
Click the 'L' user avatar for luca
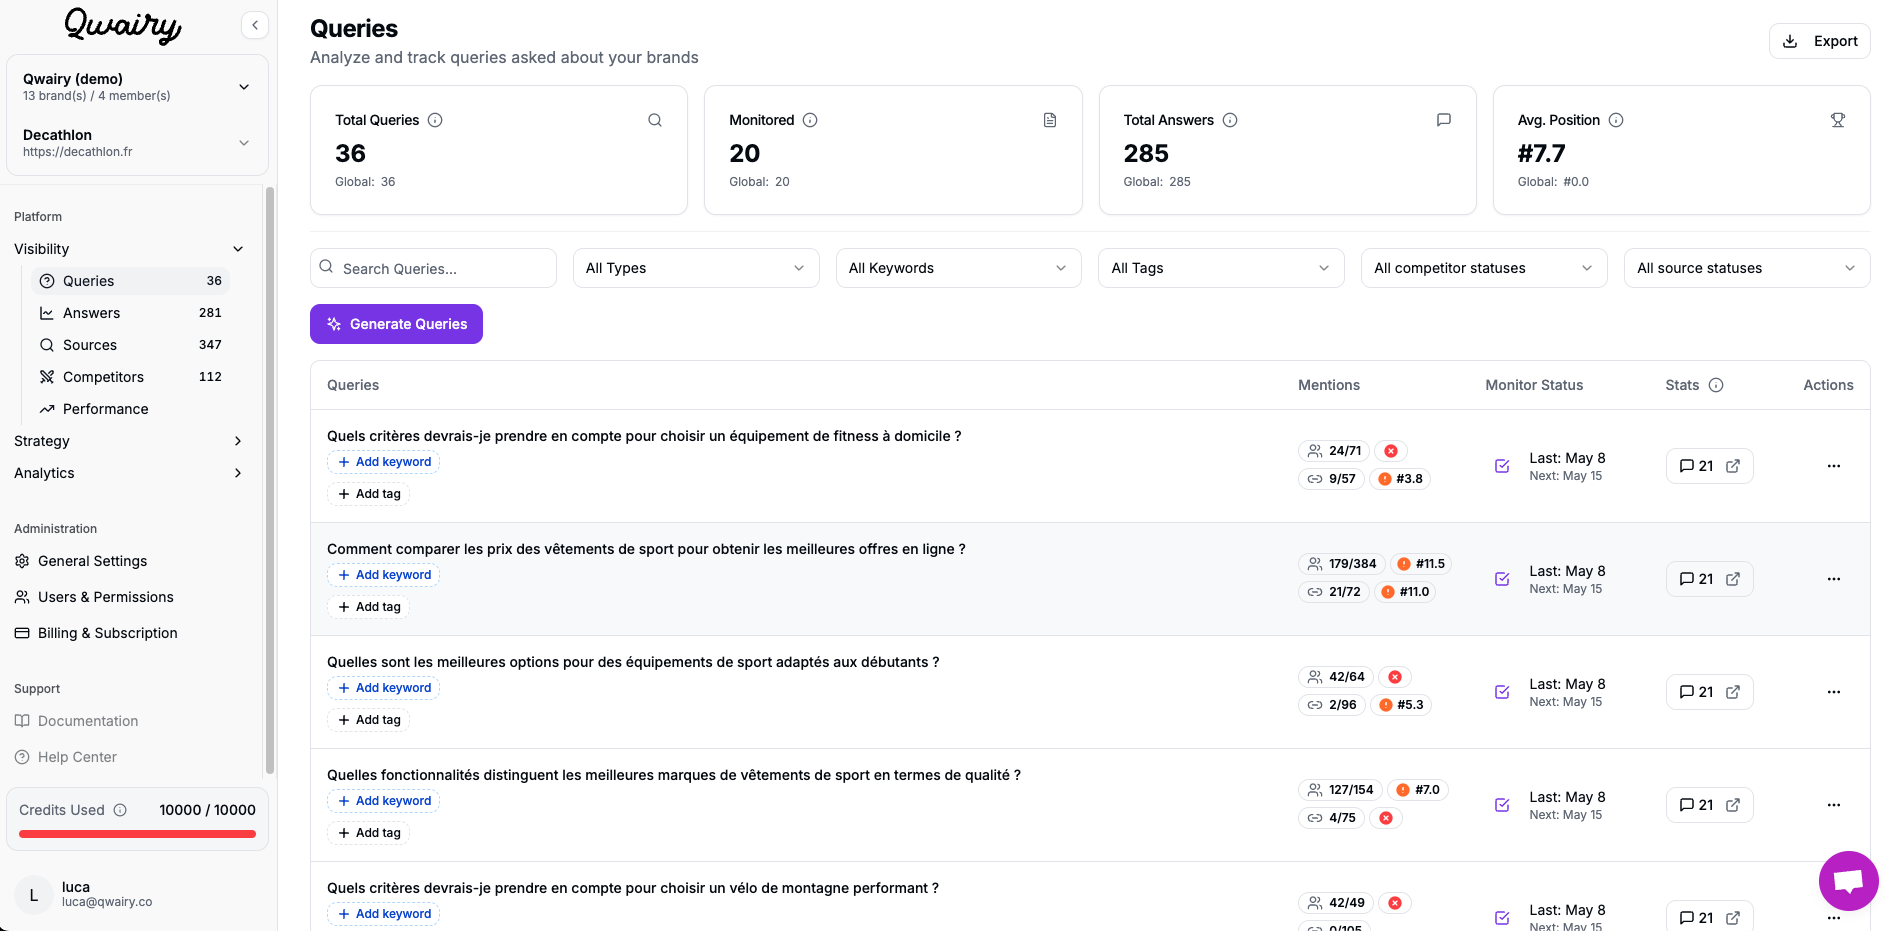coord(34,895)
